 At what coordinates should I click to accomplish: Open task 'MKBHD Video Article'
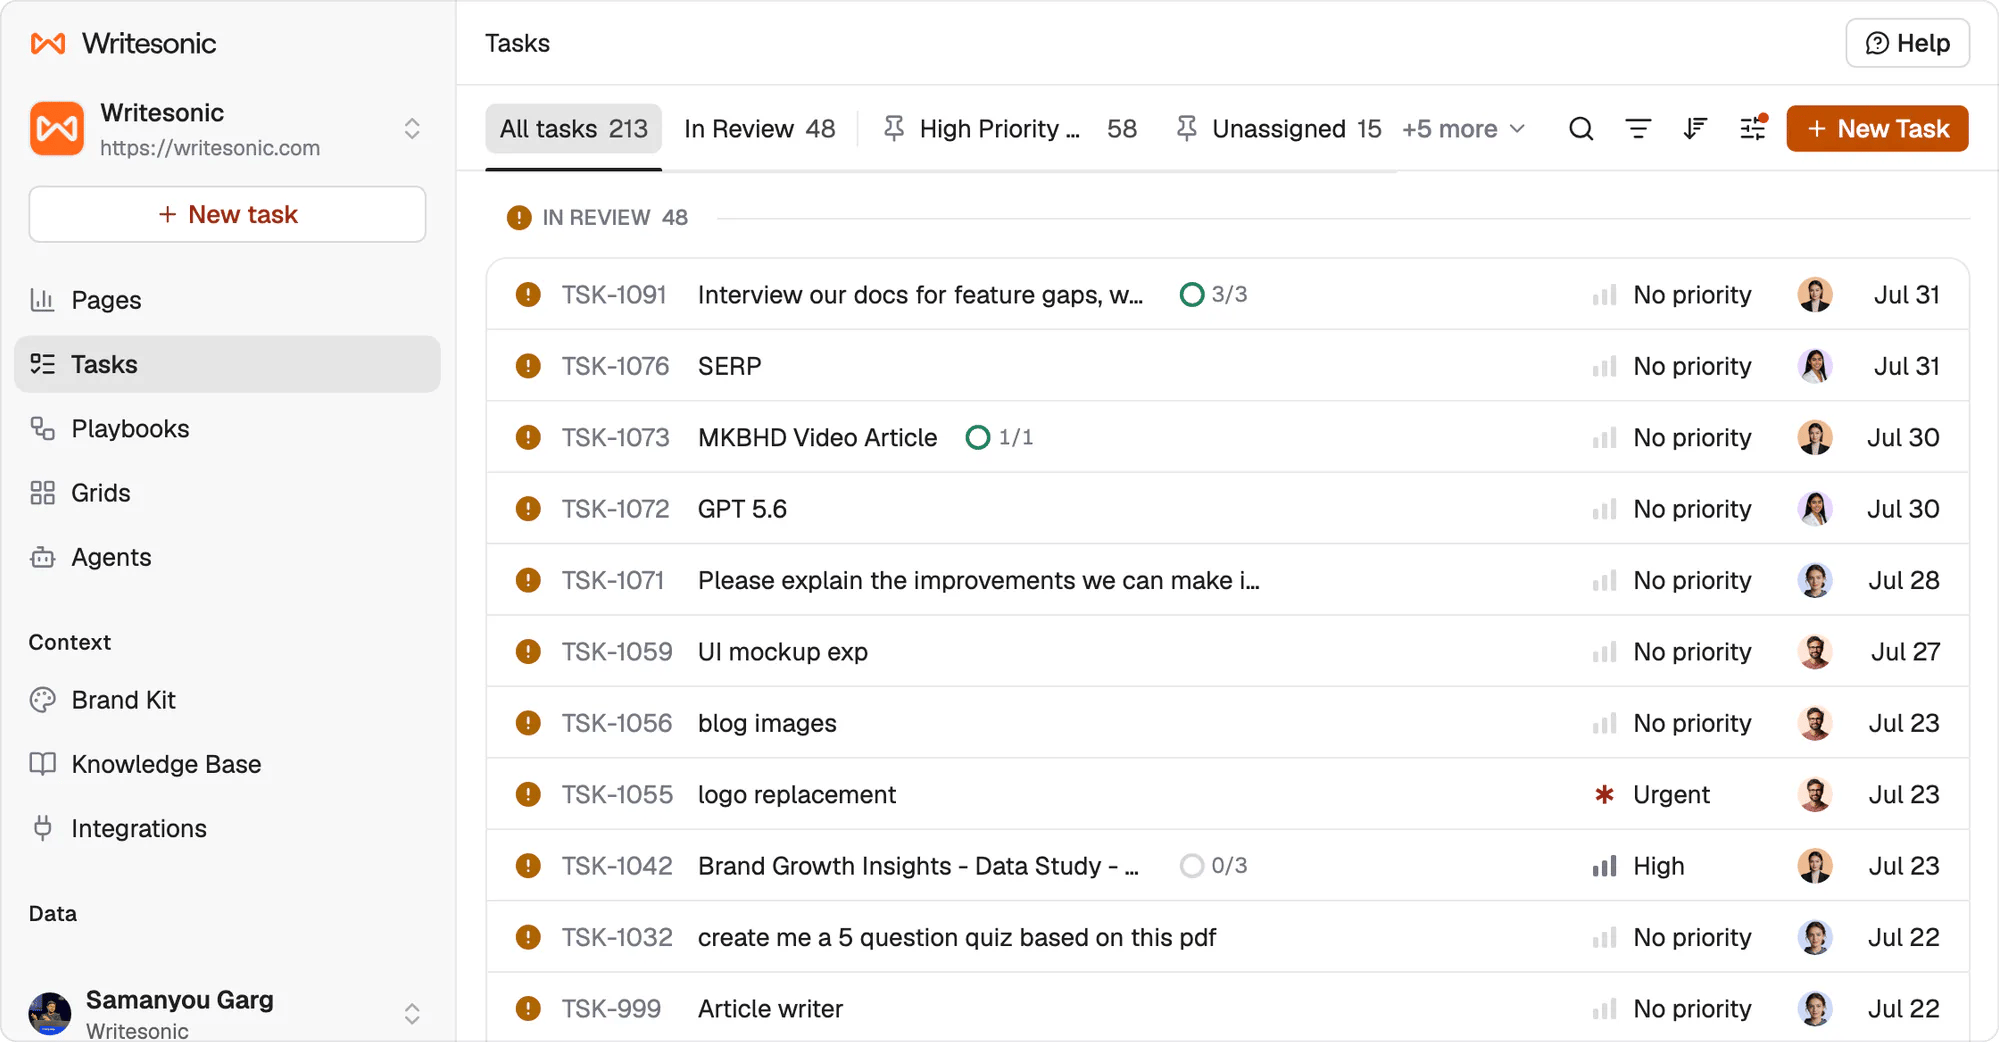tap(818, 438)
